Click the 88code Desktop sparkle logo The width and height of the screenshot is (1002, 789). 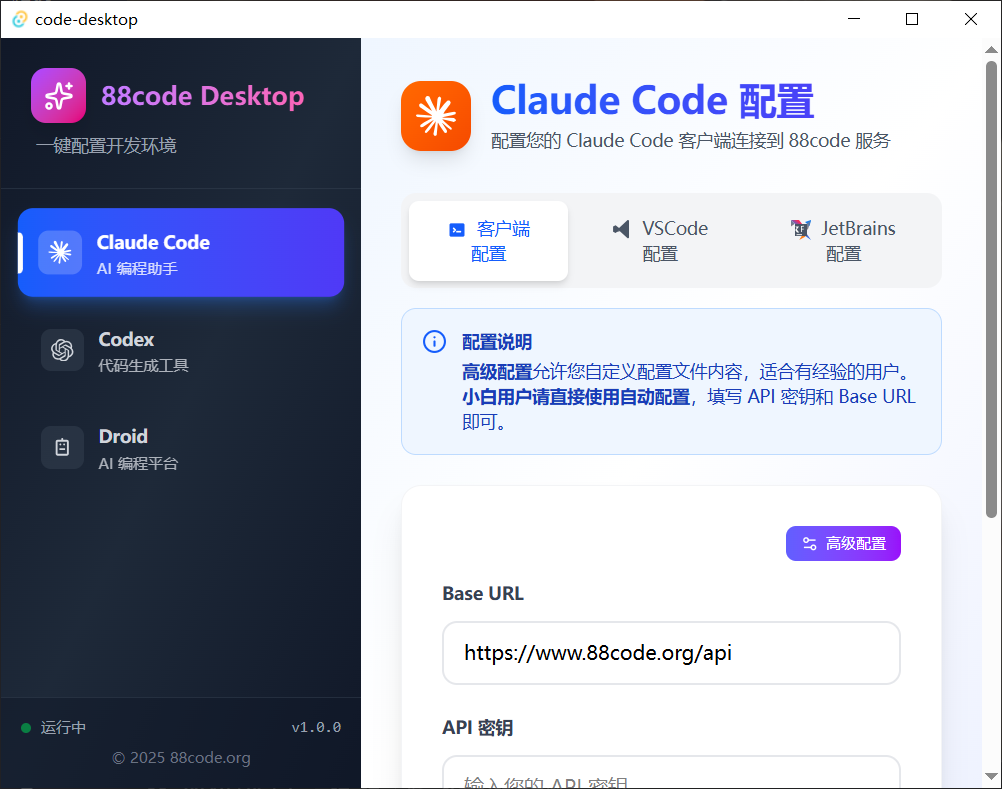click(59, 96)
